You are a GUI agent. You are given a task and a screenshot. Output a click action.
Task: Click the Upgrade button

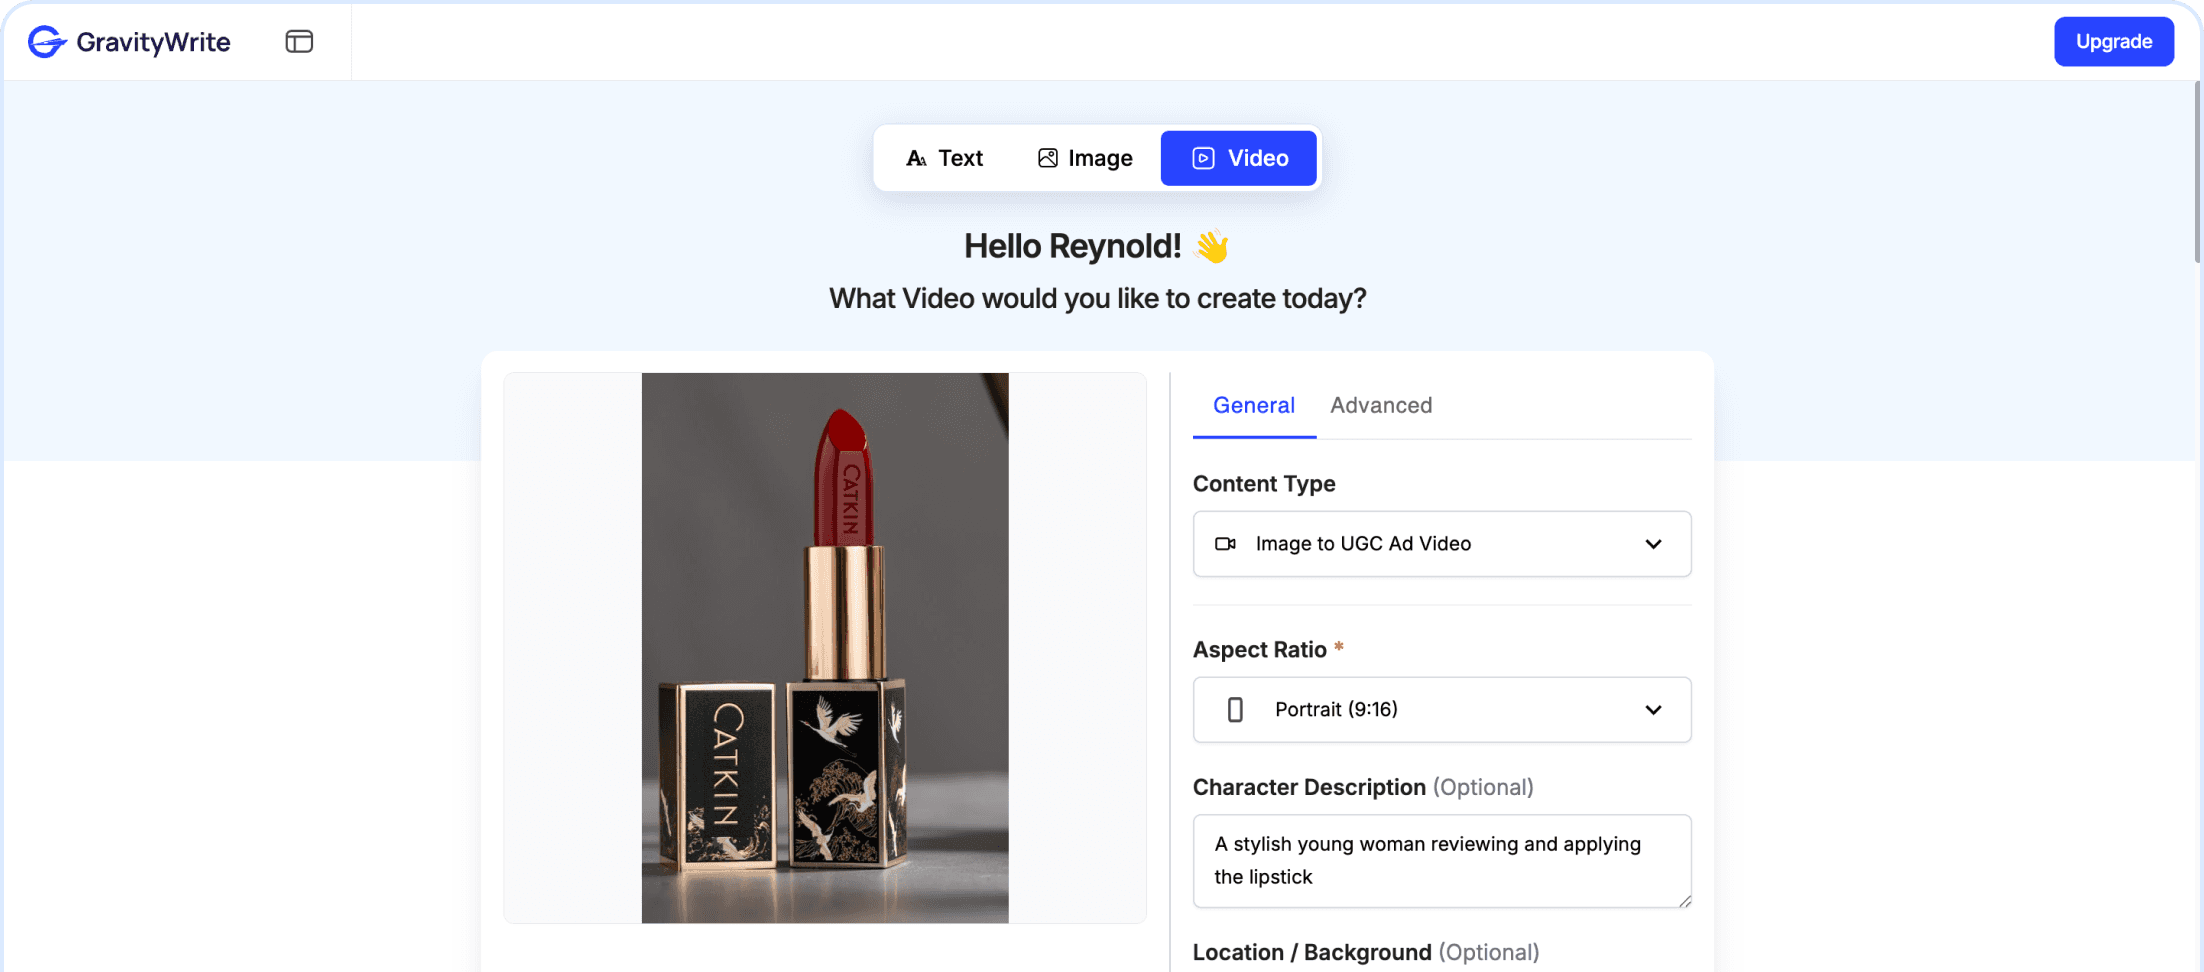pos(2113,42)
